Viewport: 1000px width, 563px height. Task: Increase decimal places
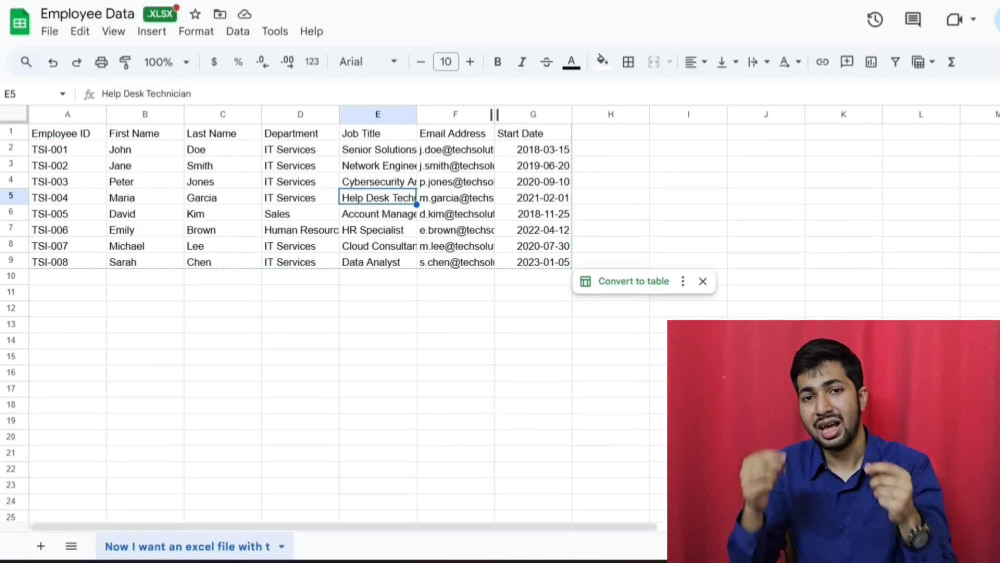287,62
